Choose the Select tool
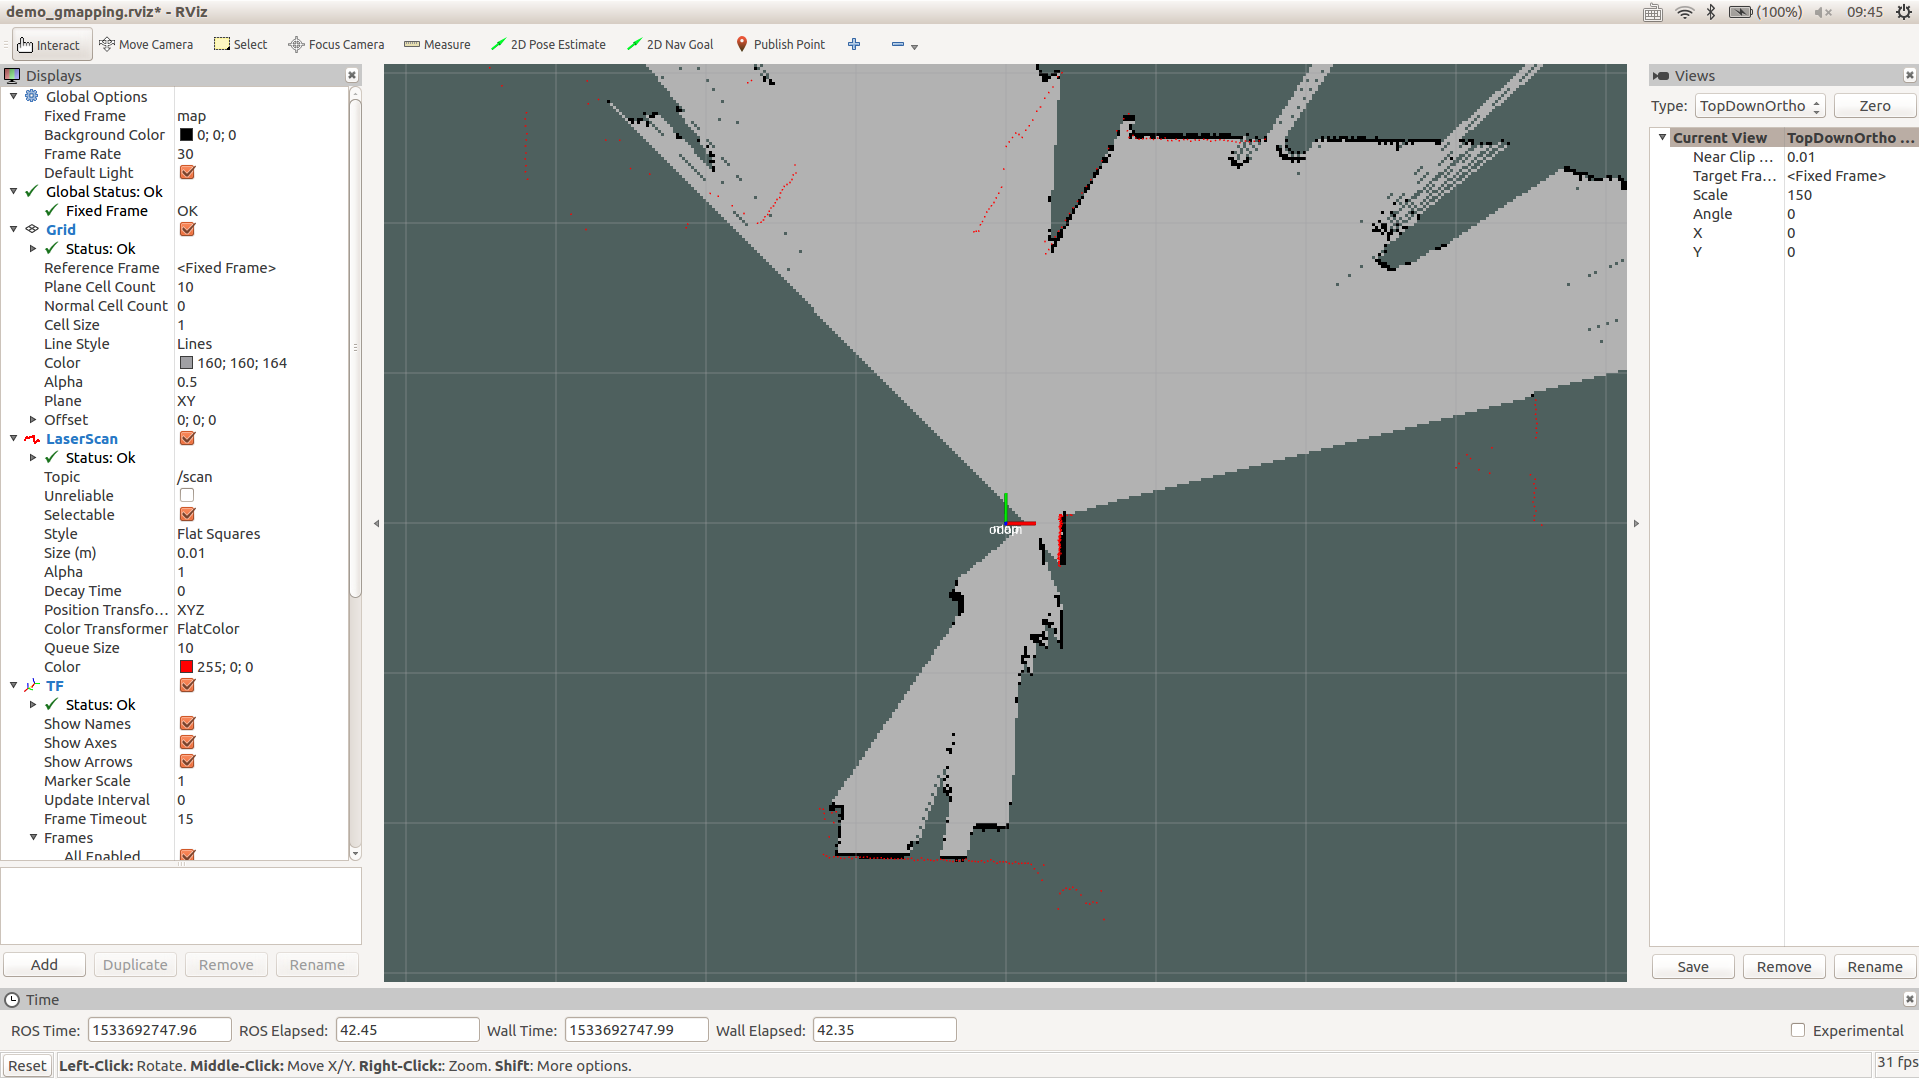This screenshot has height=1079, width=1919. point(240,44)
